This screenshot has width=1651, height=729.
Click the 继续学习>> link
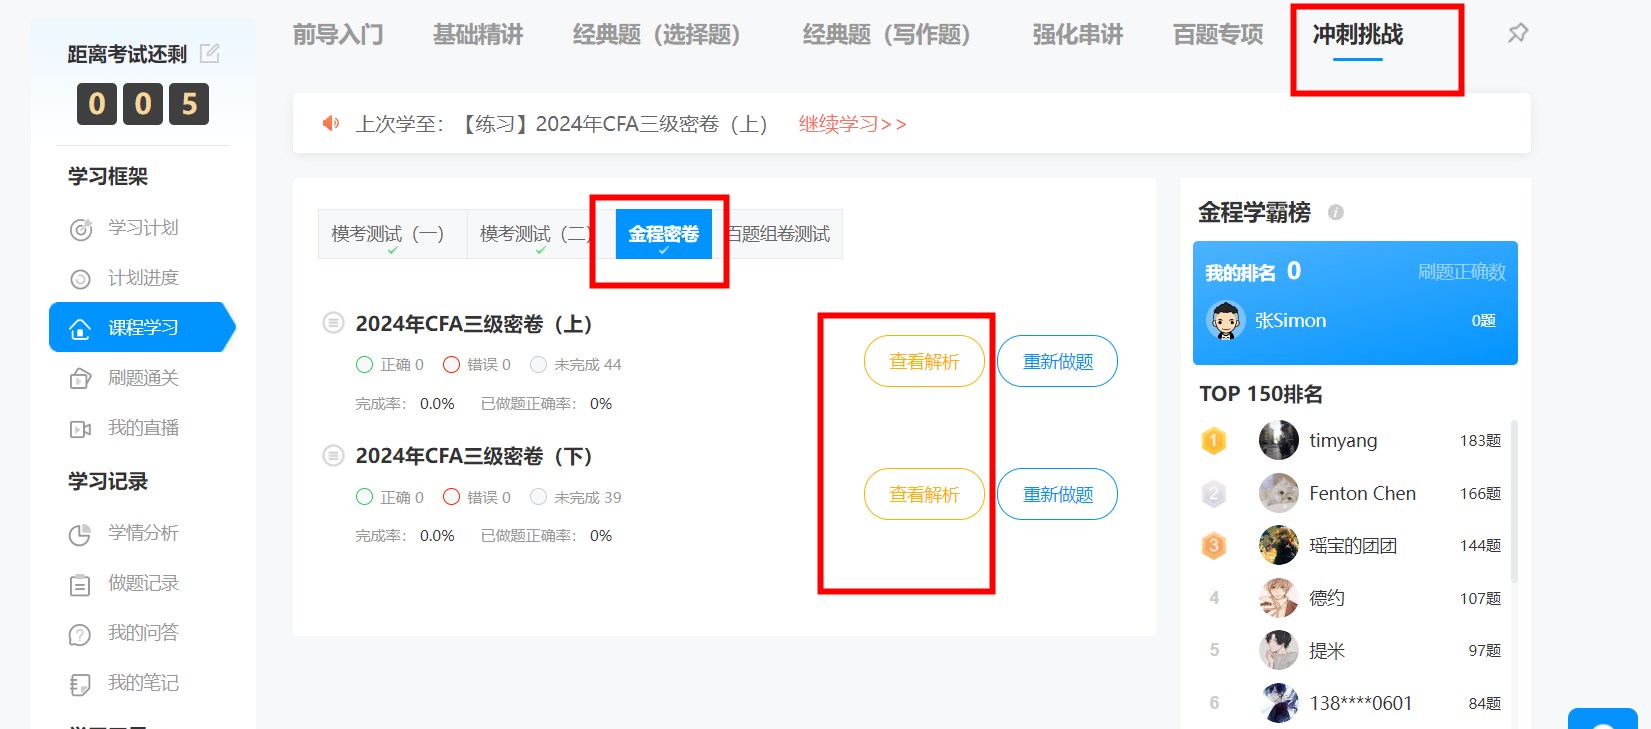[x=853, y=124]
